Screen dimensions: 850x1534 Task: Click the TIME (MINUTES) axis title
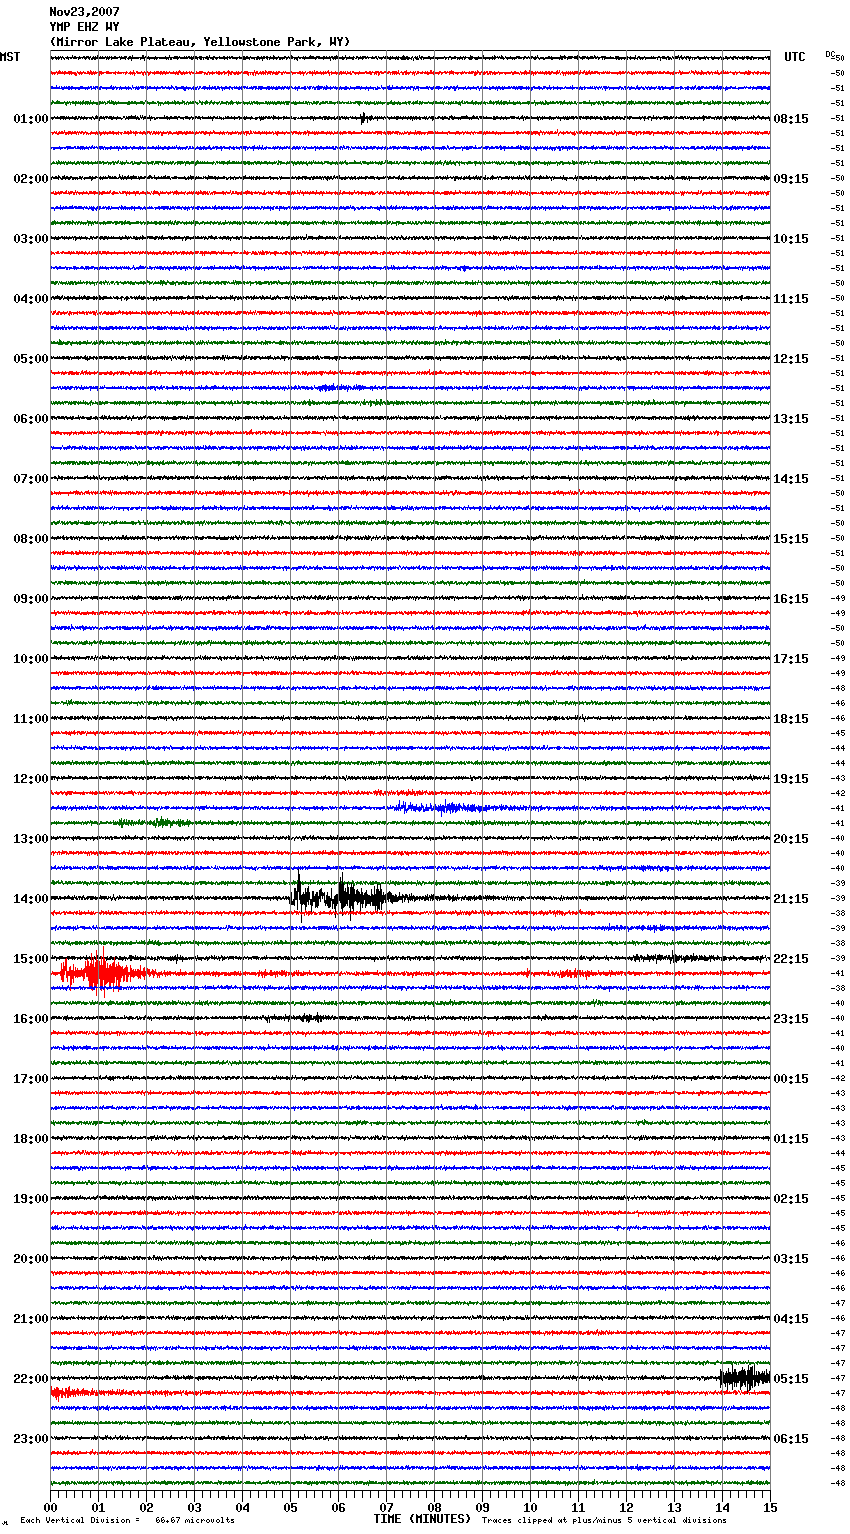(x=422, y=1519)
